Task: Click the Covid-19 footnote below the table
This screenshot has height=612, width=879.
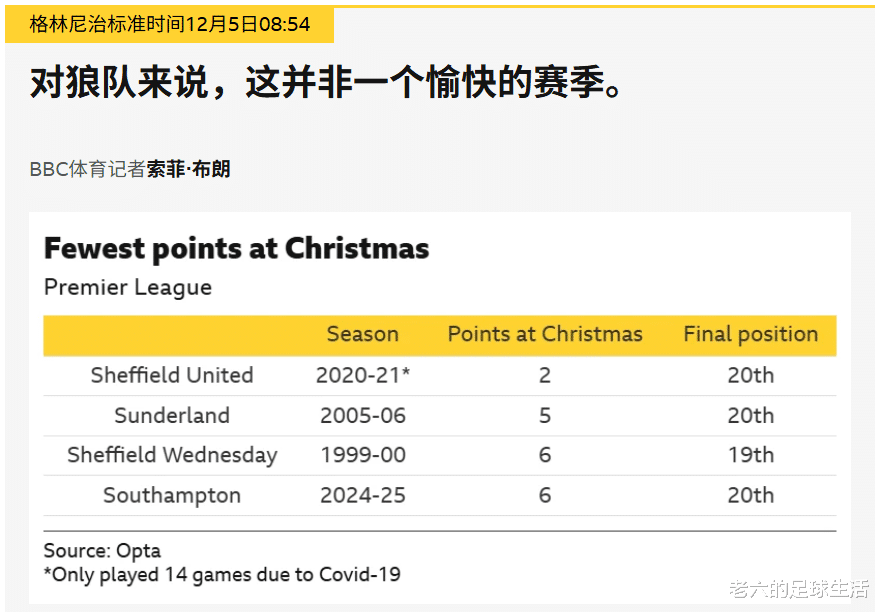Action: click(x=222, y=574)
